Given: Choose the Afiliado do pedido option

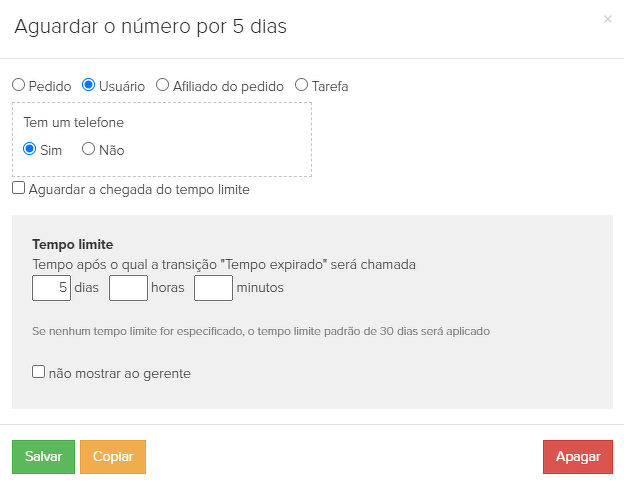Looking at the screenshot, I should coord(162,85).
